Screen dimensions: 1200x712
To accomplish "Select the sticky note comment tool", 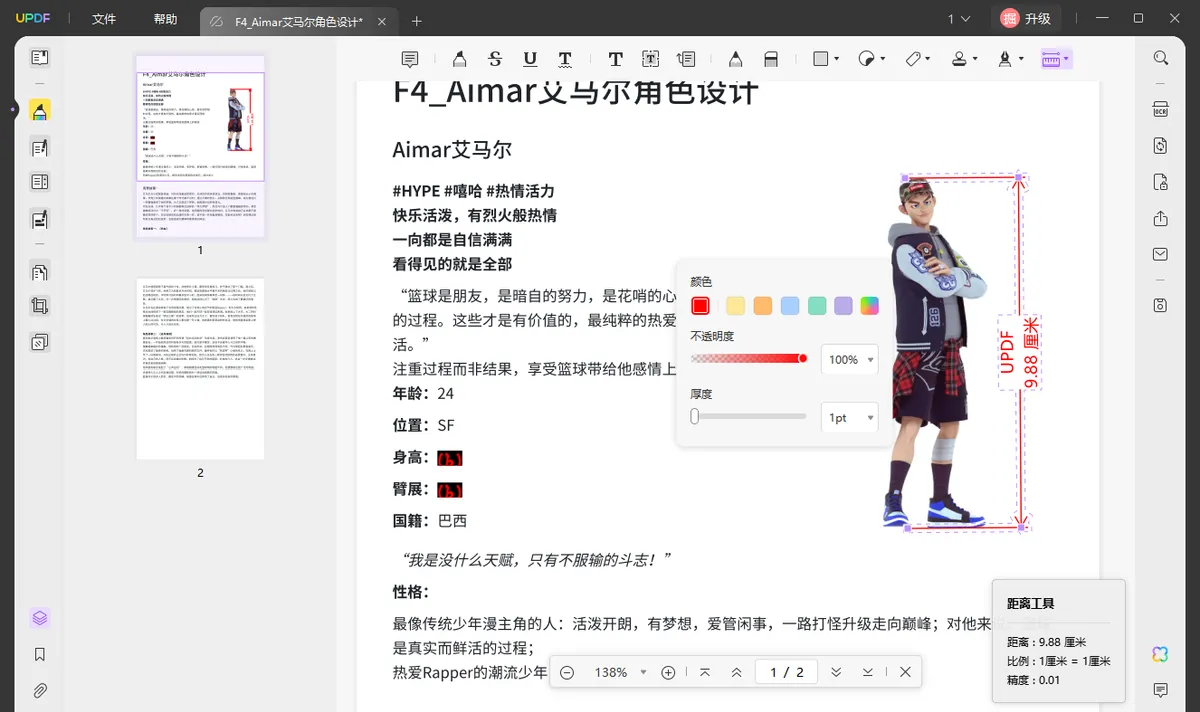I will pos(410,59).
